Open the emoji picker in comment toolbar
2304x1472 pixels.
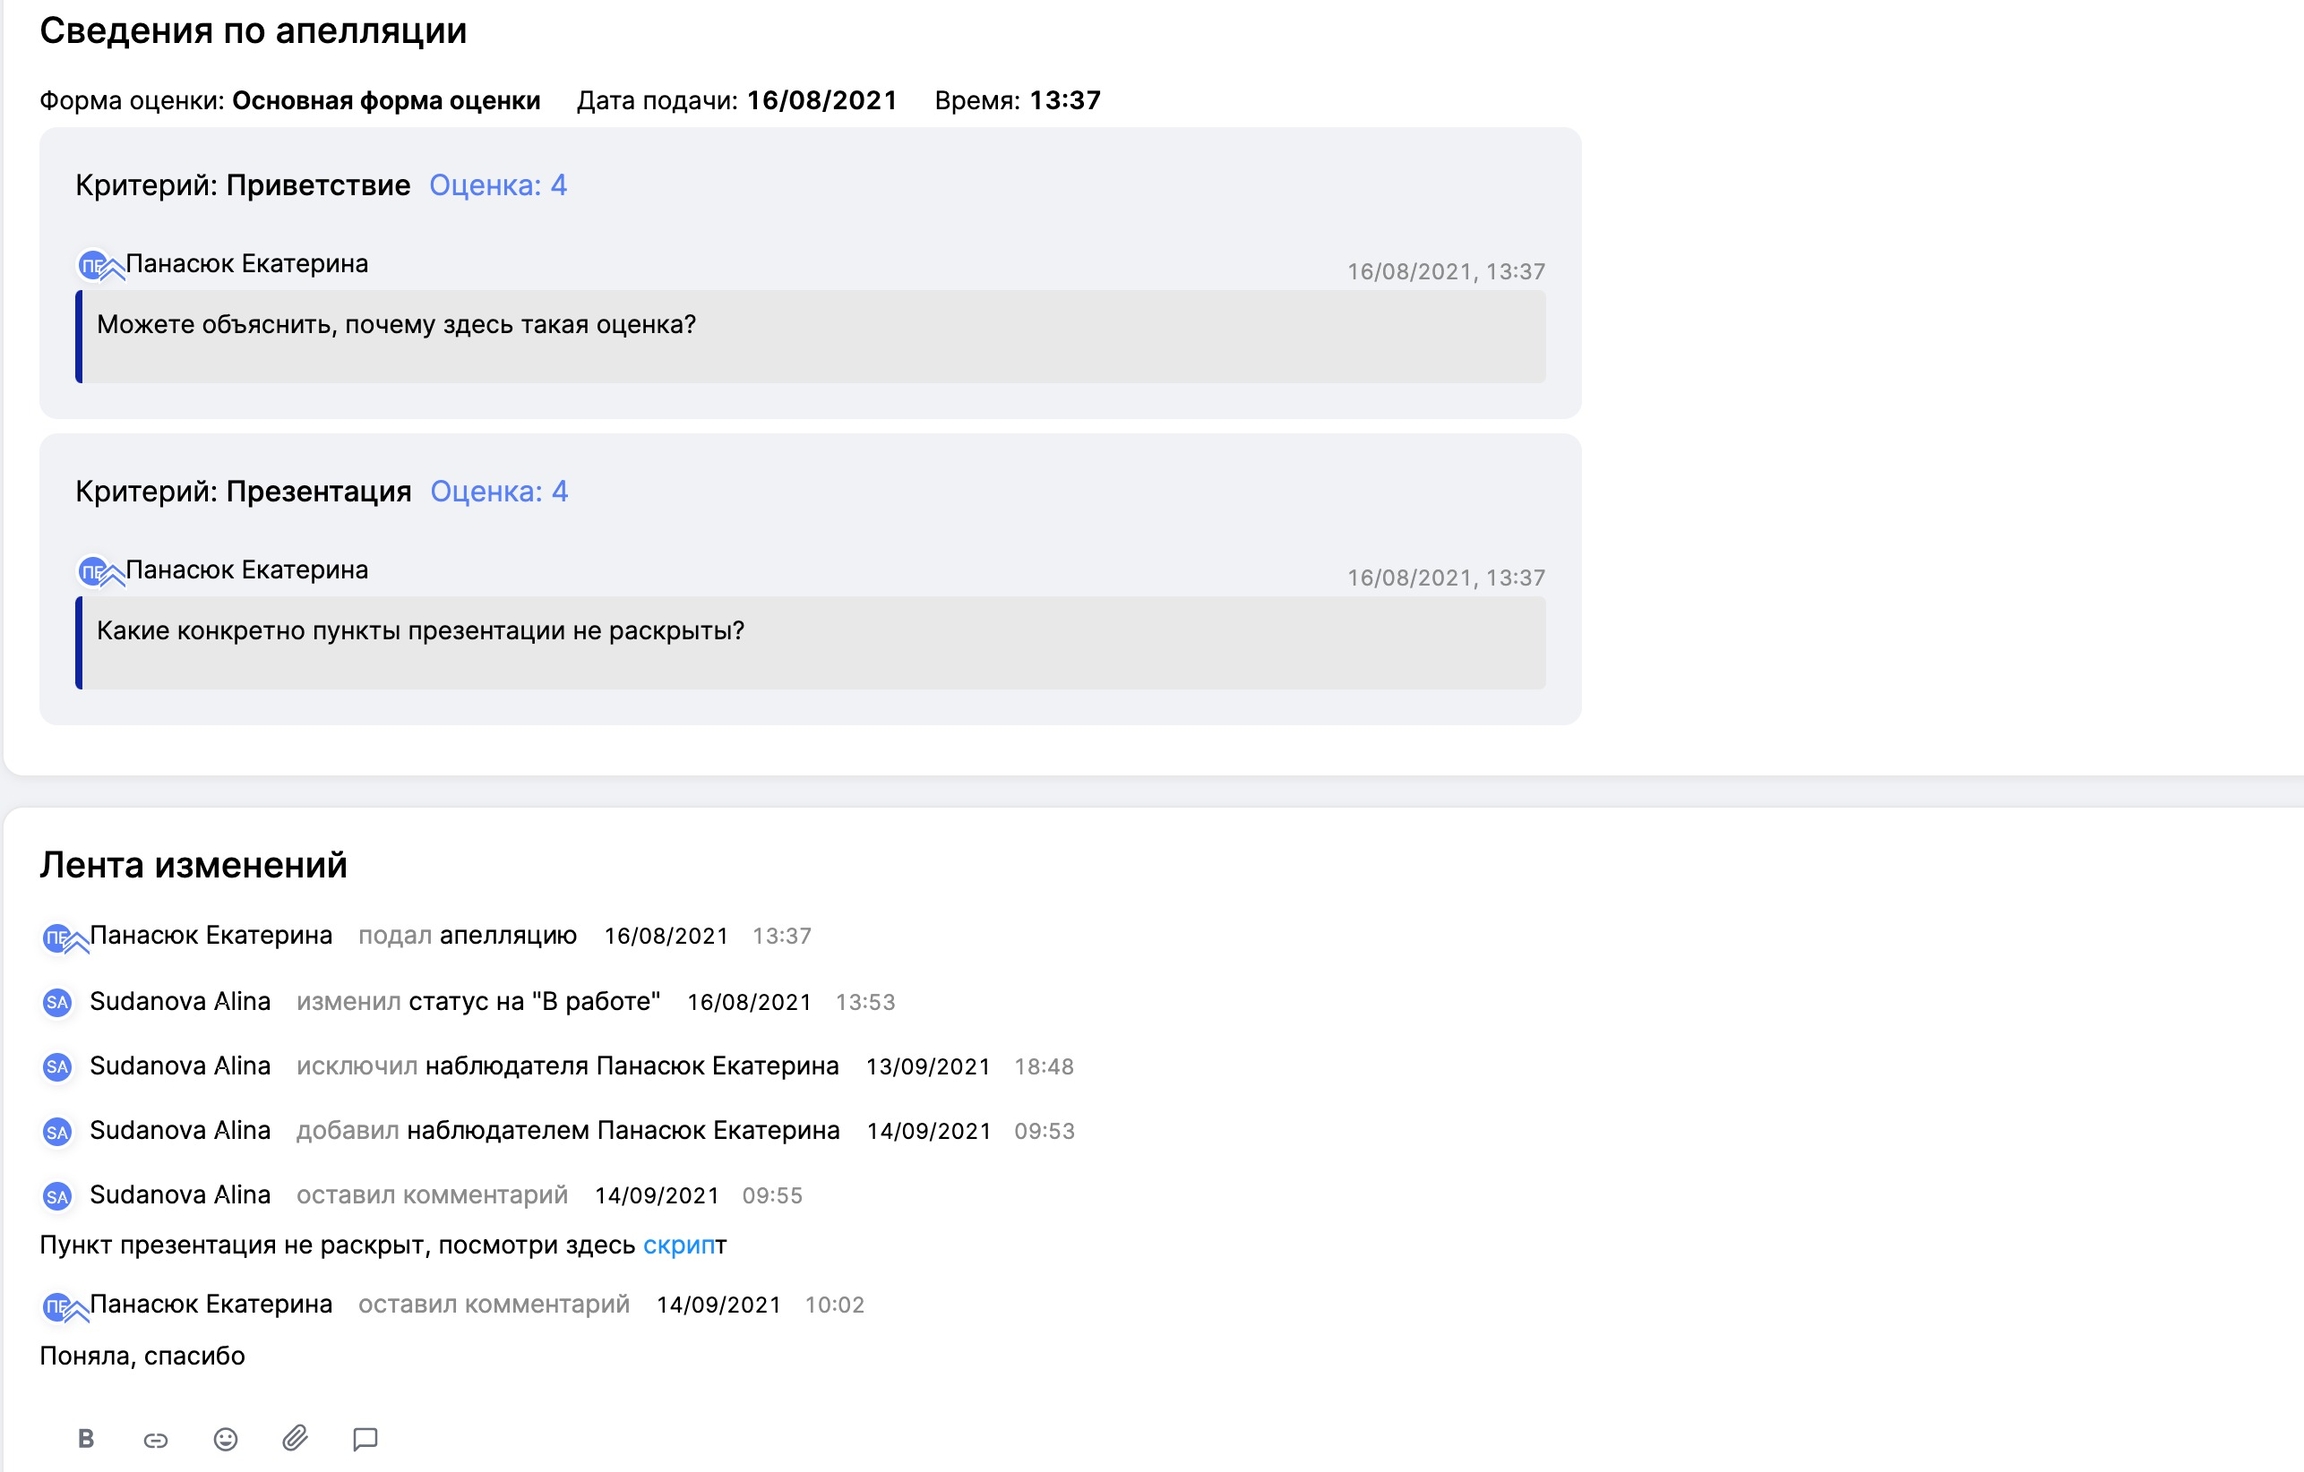[225, 1438]
